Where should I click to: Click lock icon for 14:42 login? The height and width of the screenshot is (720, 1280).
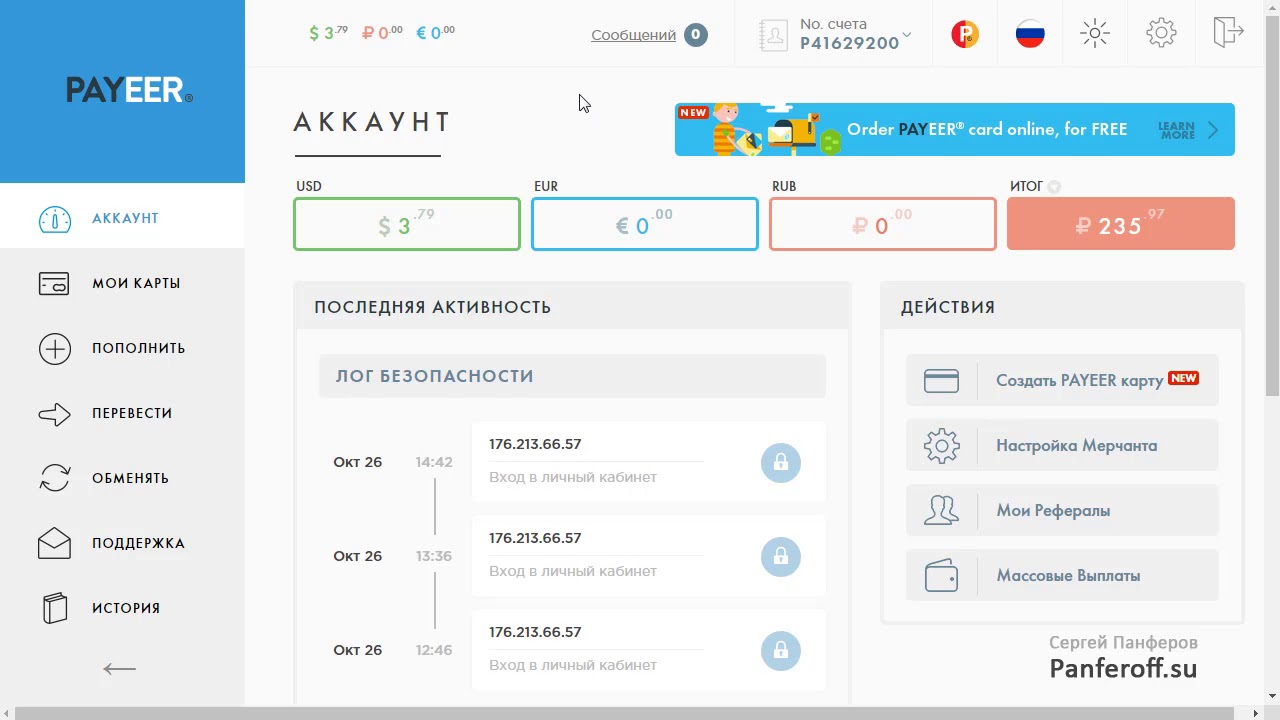point(781,463)
